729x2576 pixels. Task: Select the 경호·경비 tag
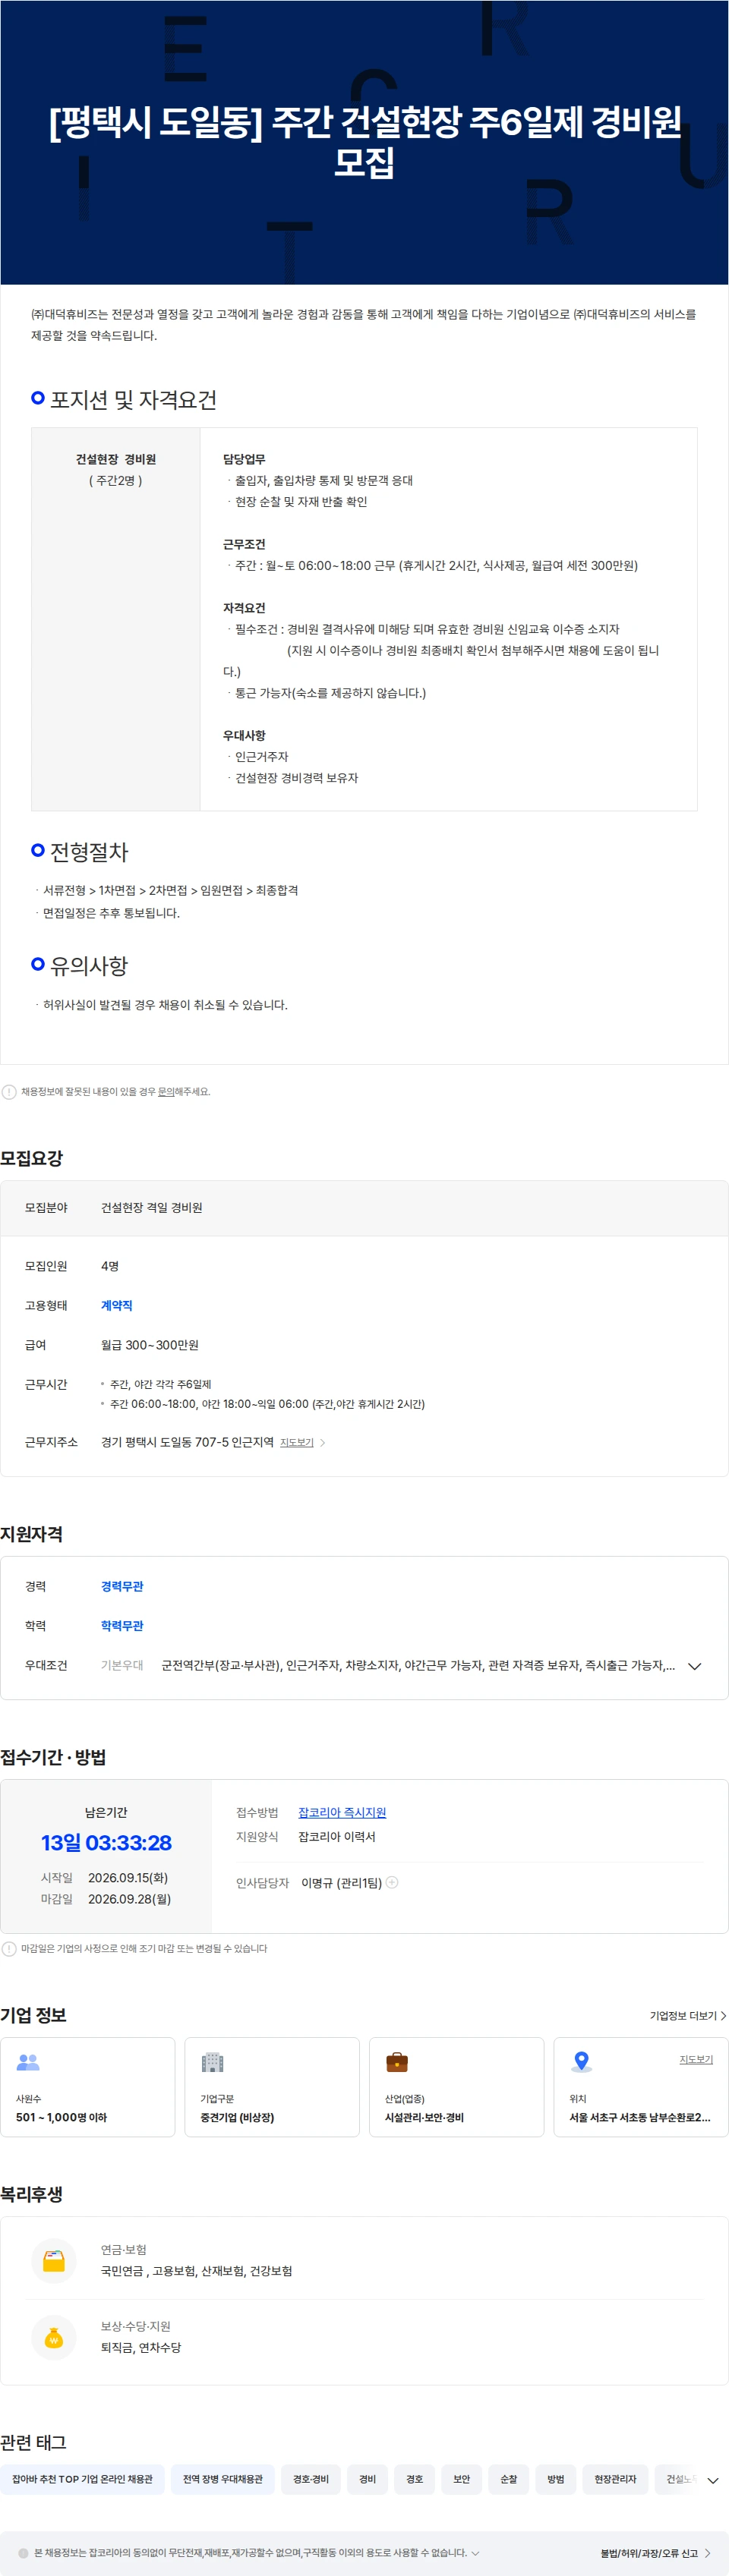pyautogui.click(x=311, y=2479)
